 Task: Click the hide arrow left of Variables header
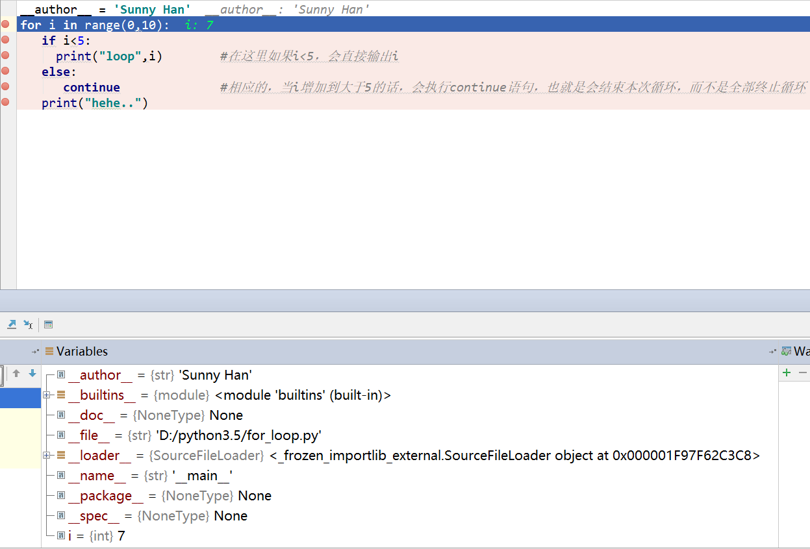click(35, 351)
